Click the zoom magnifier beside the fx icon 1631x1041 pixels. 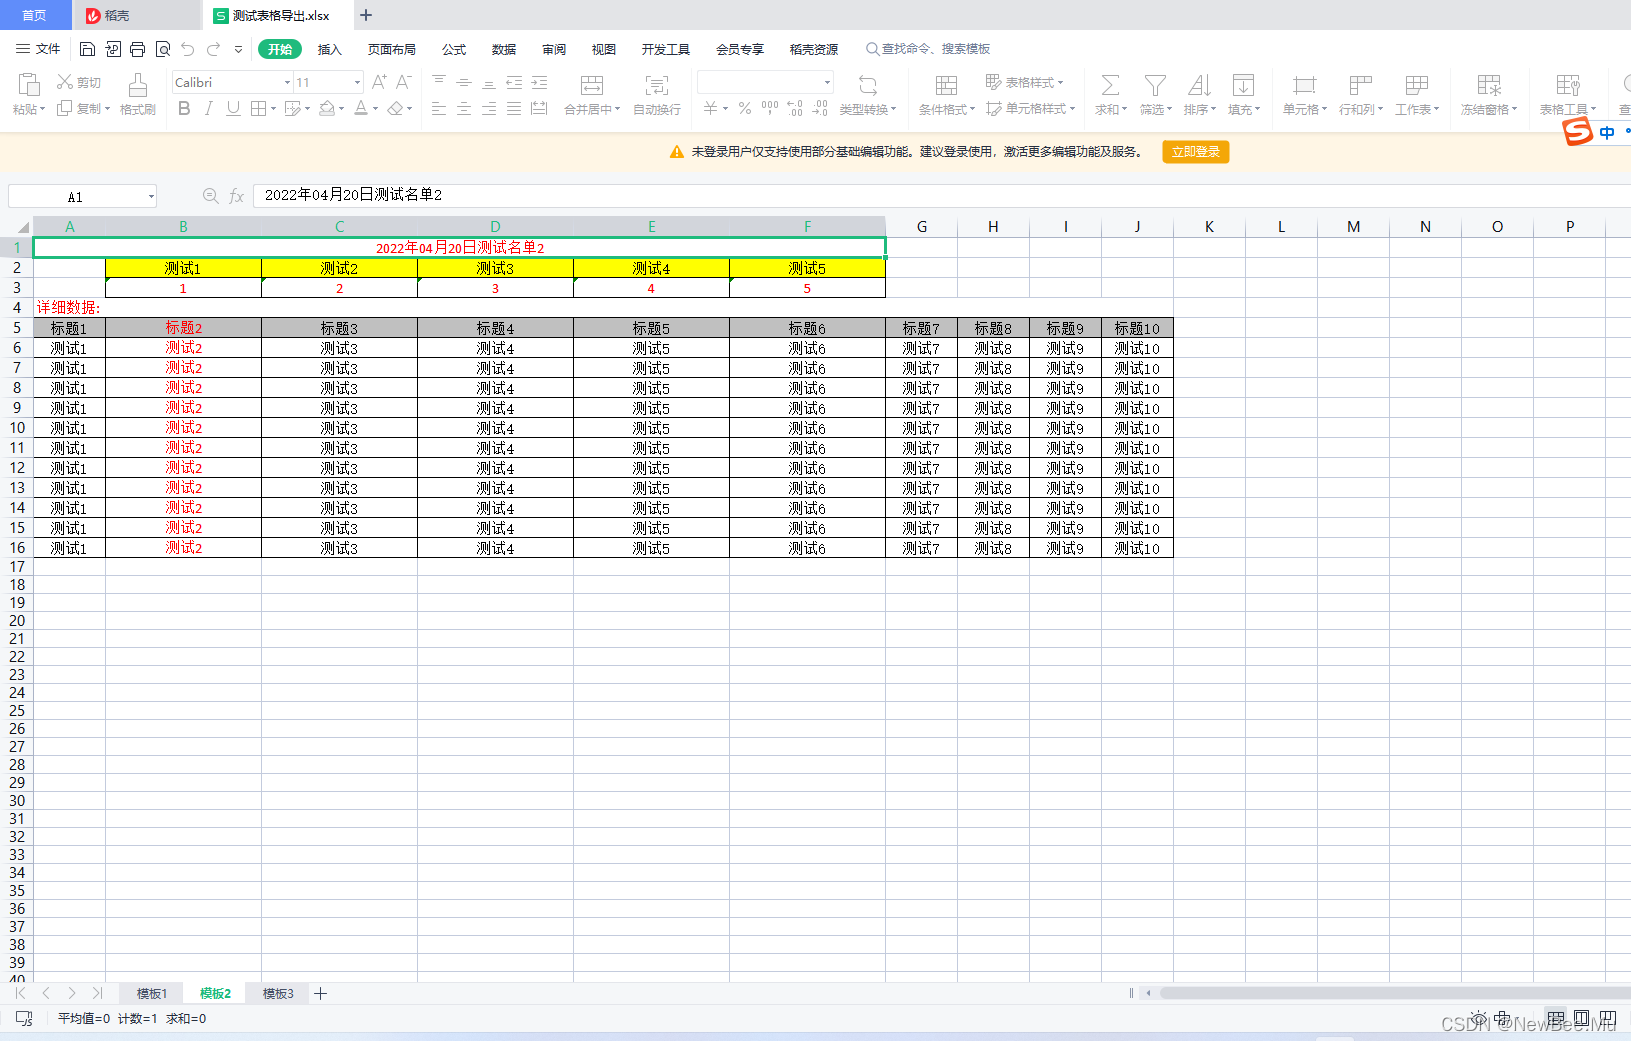coord(210,196)
